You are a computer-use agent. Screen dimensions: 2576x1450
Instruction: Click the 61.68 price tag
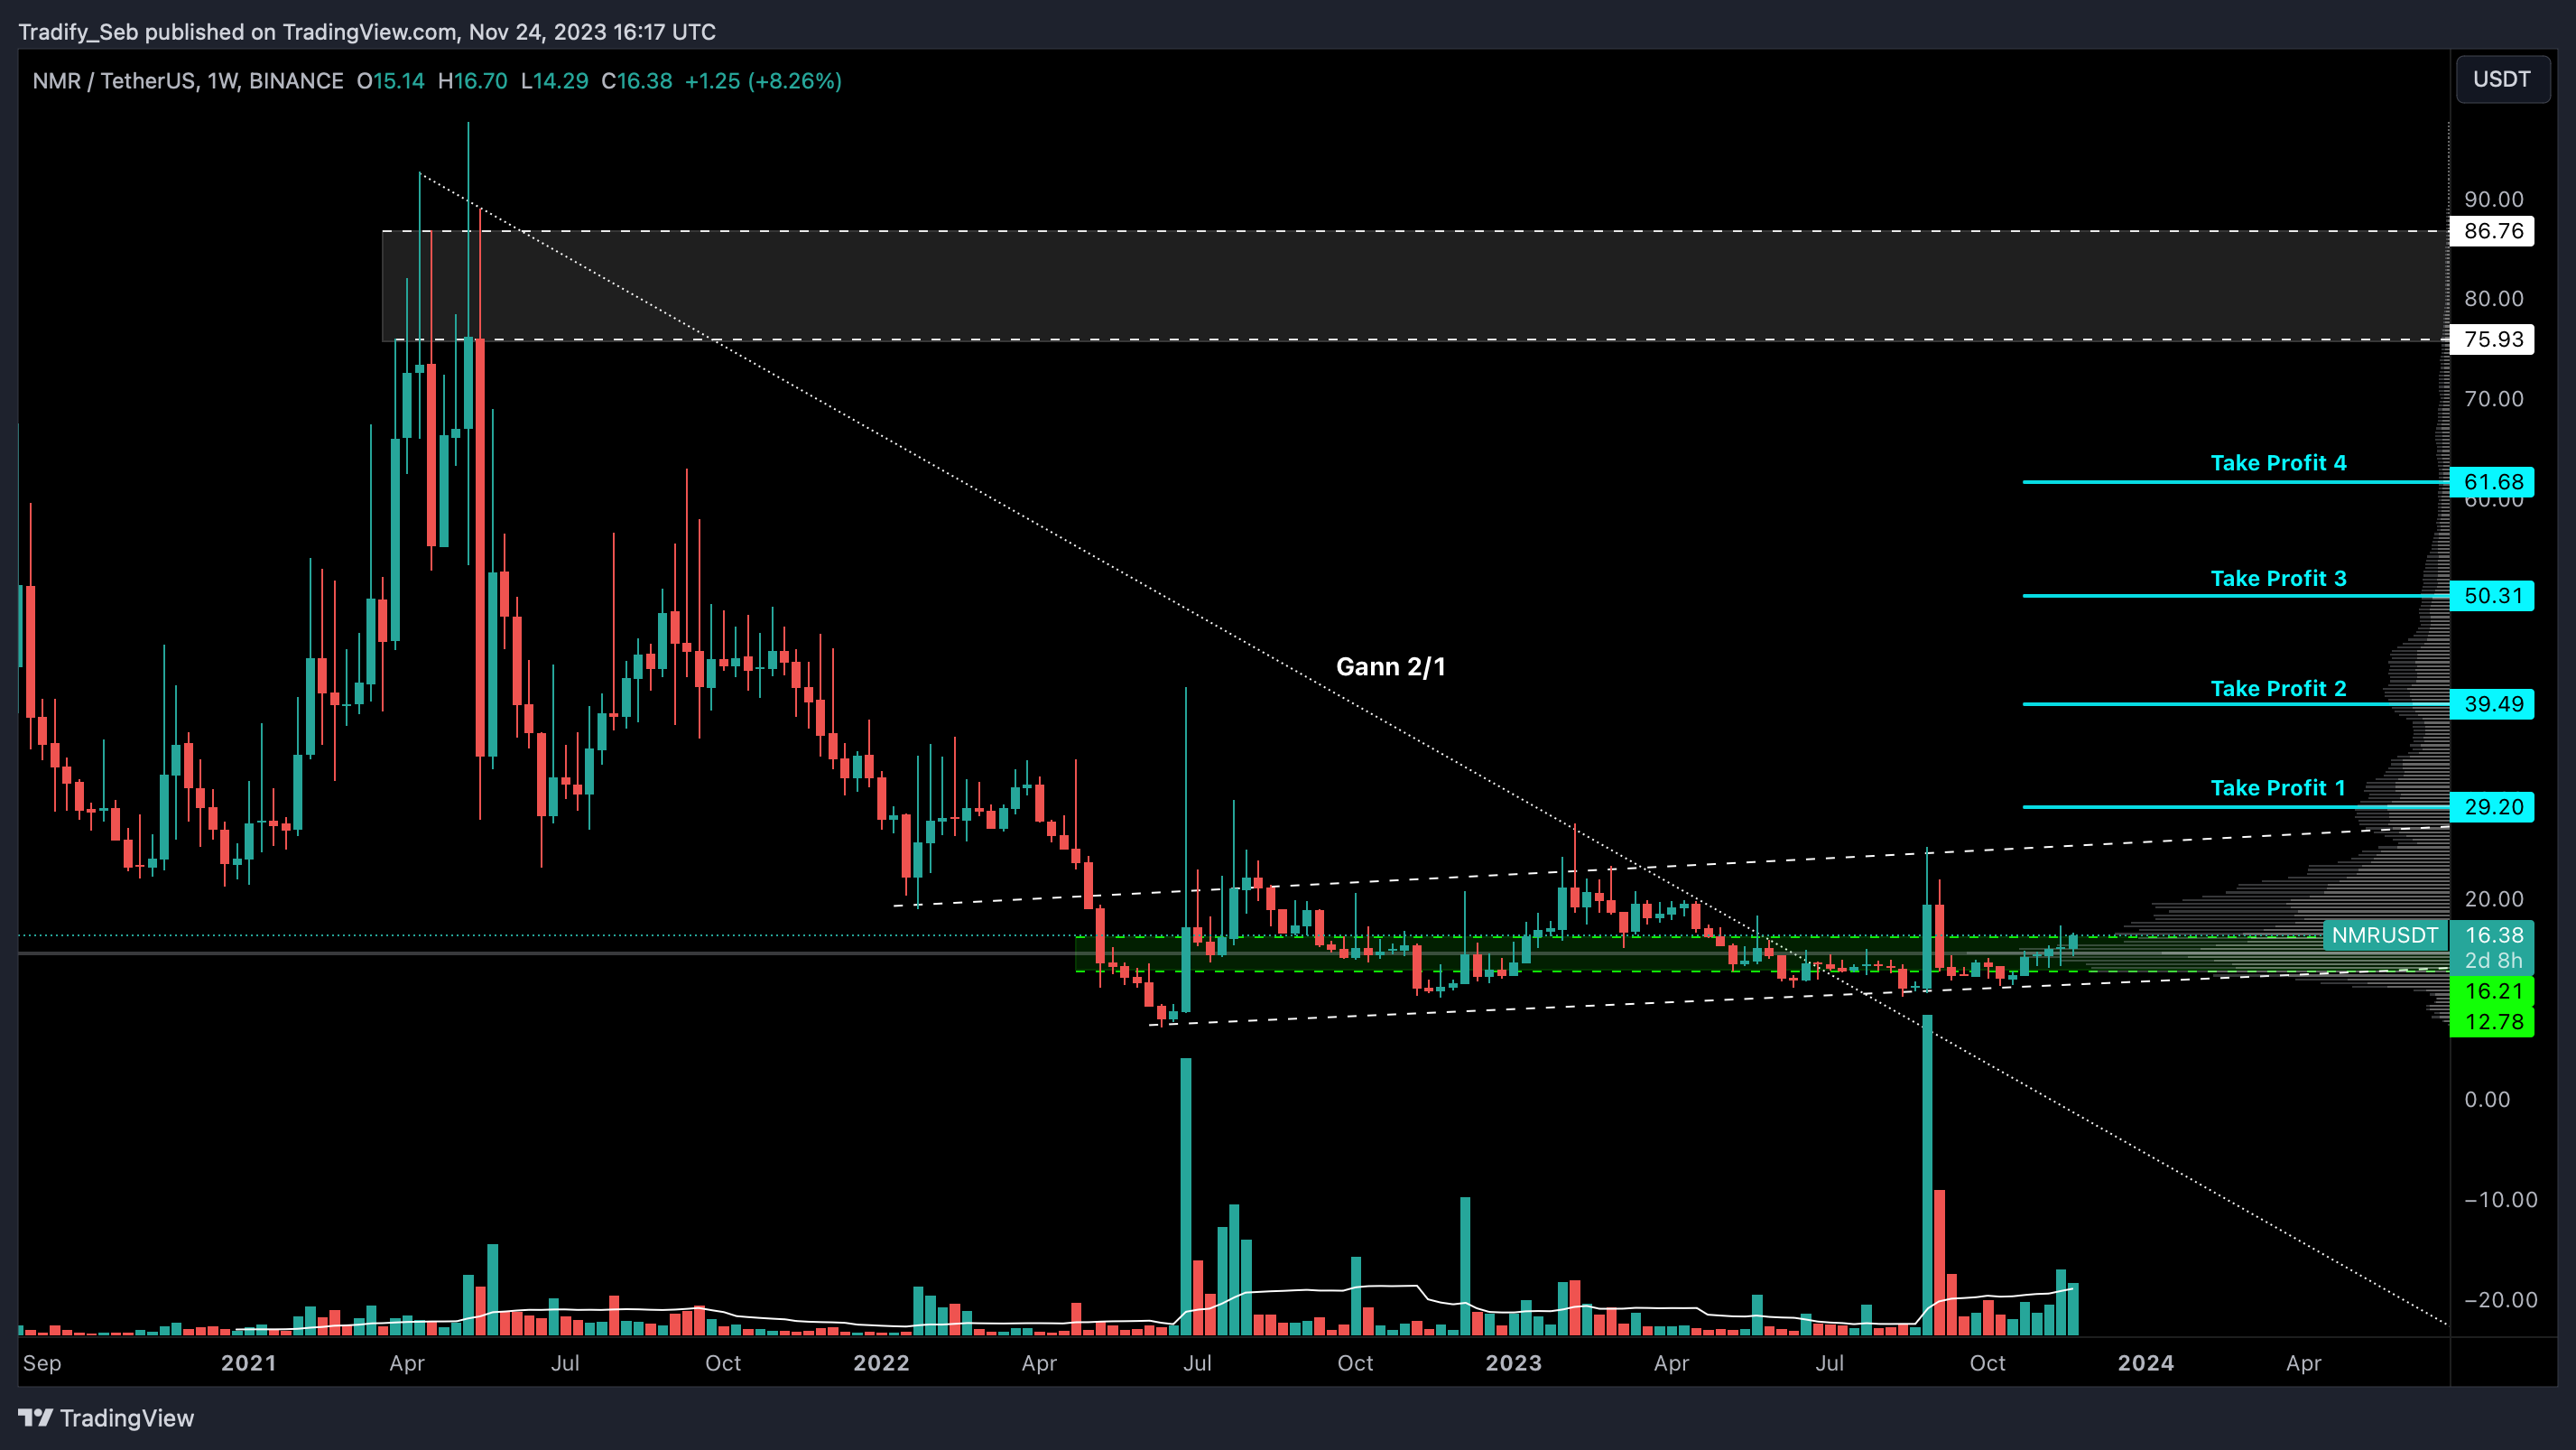click(2492, 482)
